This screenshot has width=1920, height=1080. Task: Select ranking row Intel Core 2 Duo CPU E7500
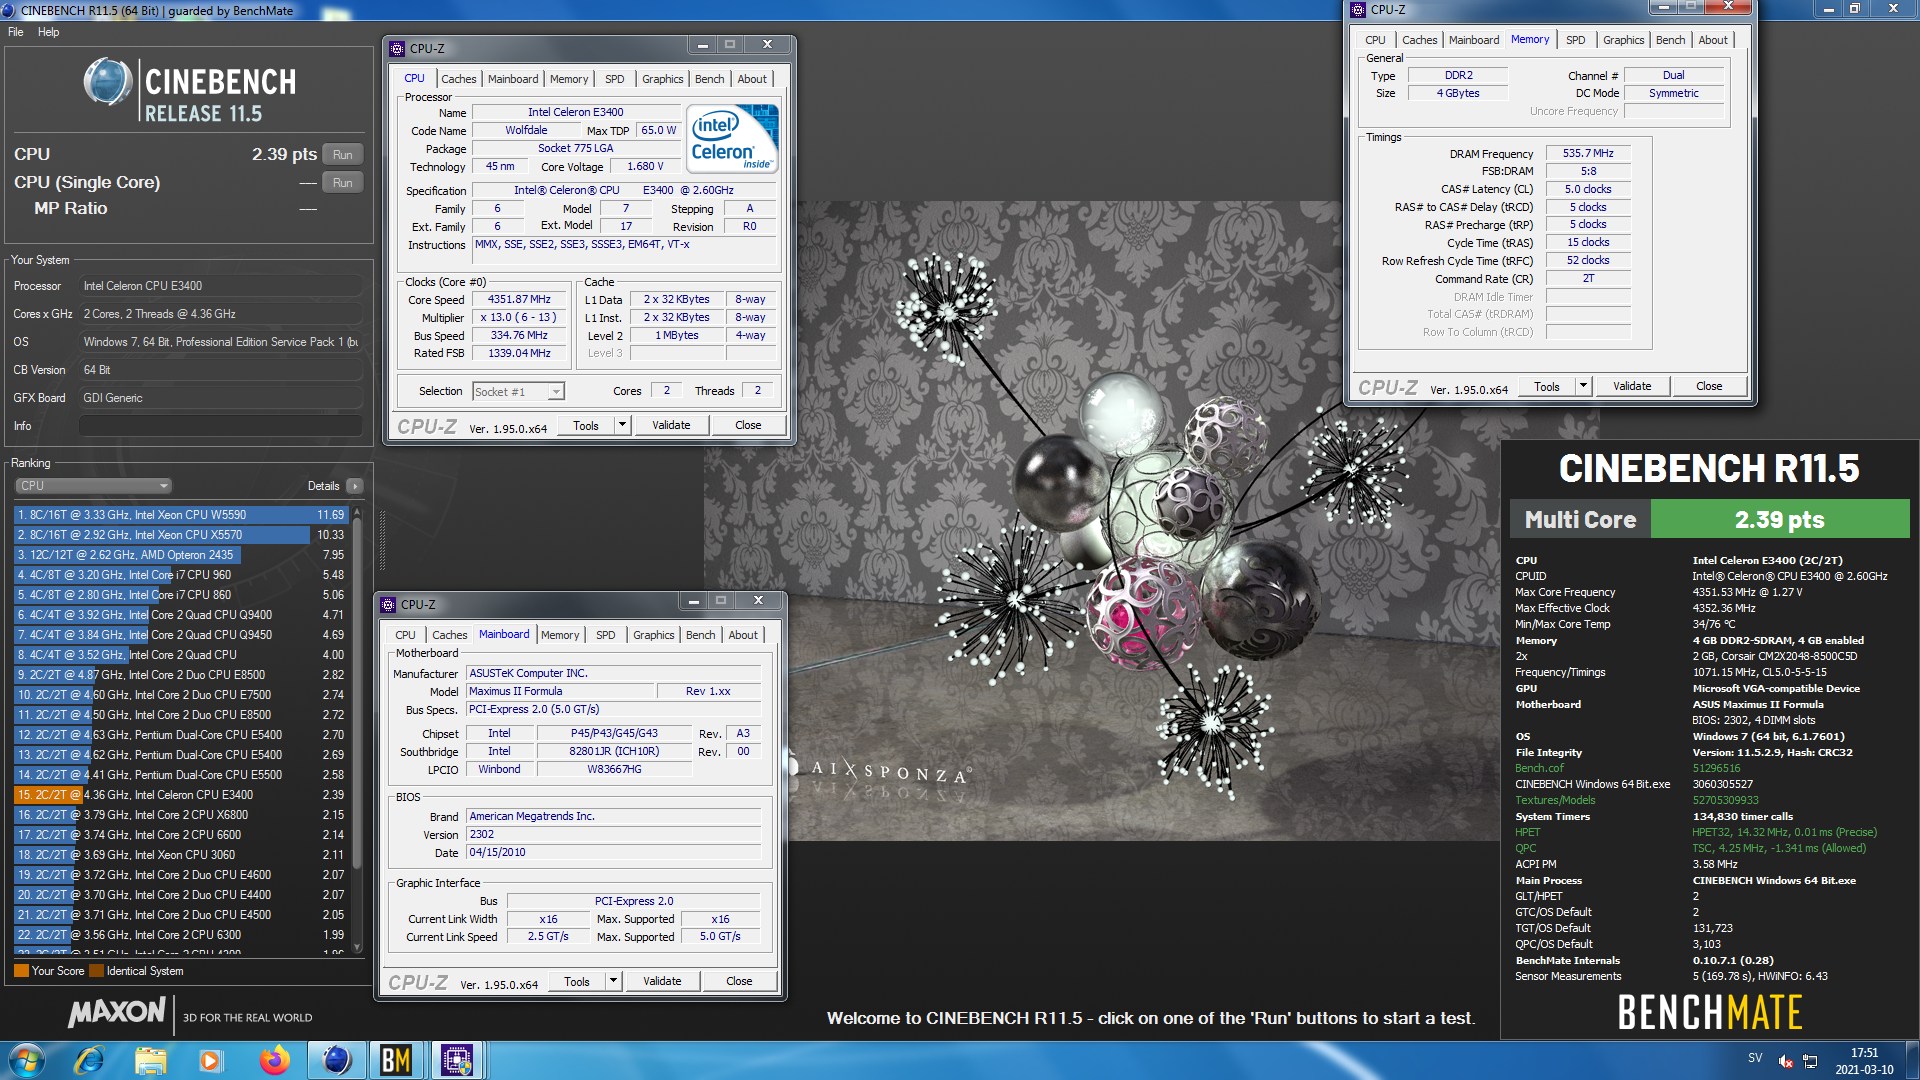pos(180,695)
